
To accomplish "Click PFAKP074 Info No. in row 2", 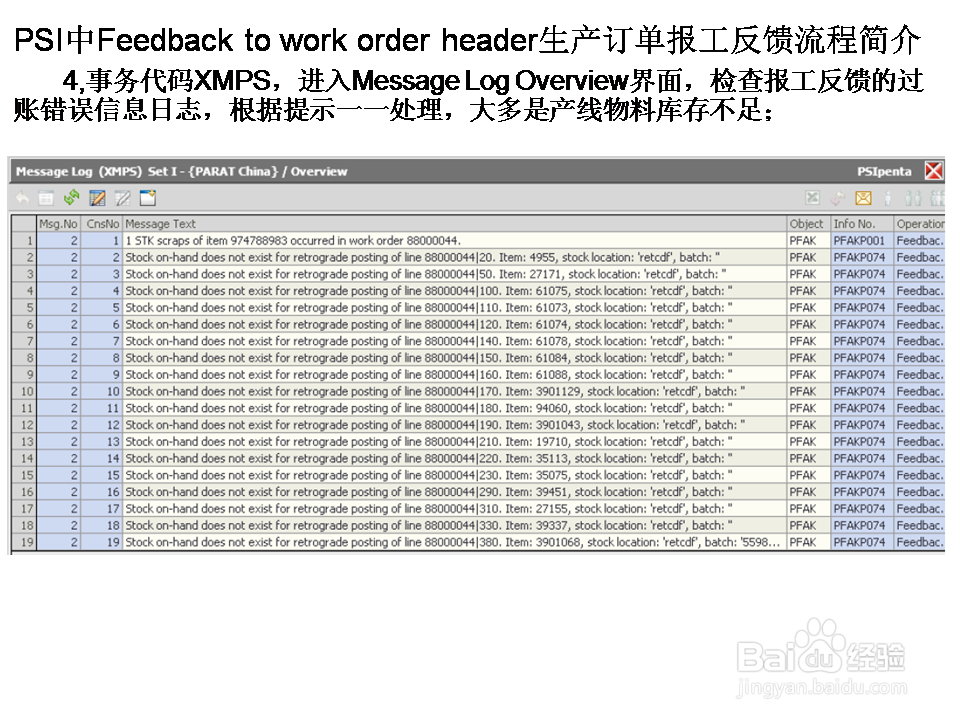I will (861, 257).
